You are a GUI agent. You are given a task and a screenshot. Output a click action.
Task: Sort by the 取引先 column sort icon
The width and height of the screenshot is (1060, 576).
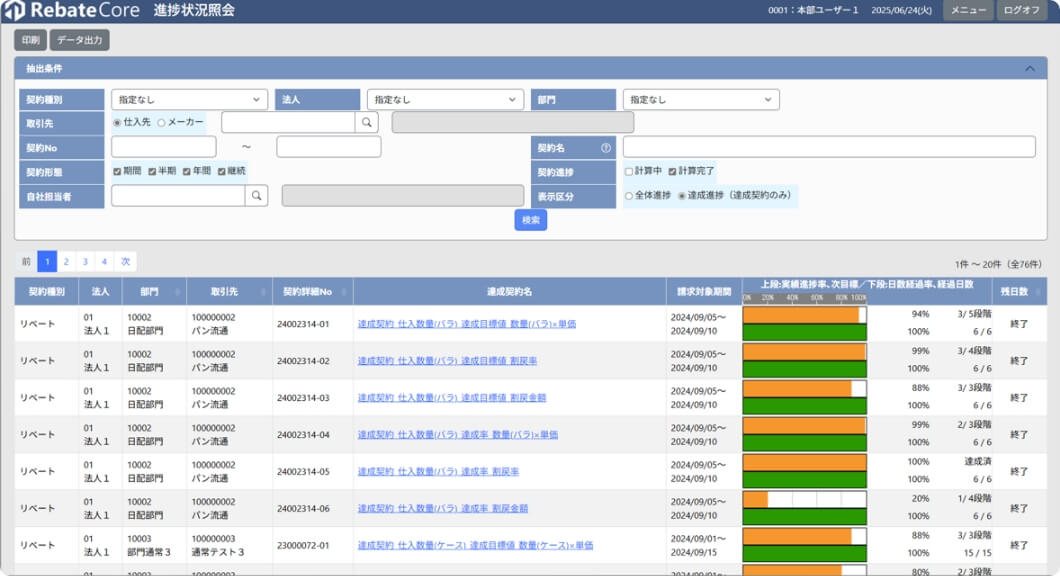tap(263, 292)
